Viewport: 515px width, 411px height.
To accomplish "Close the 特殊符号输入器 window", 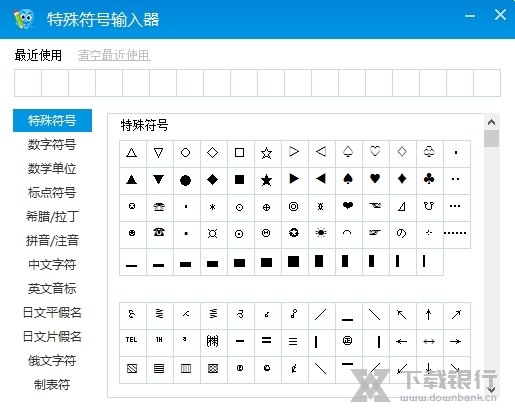I will 500,15.
